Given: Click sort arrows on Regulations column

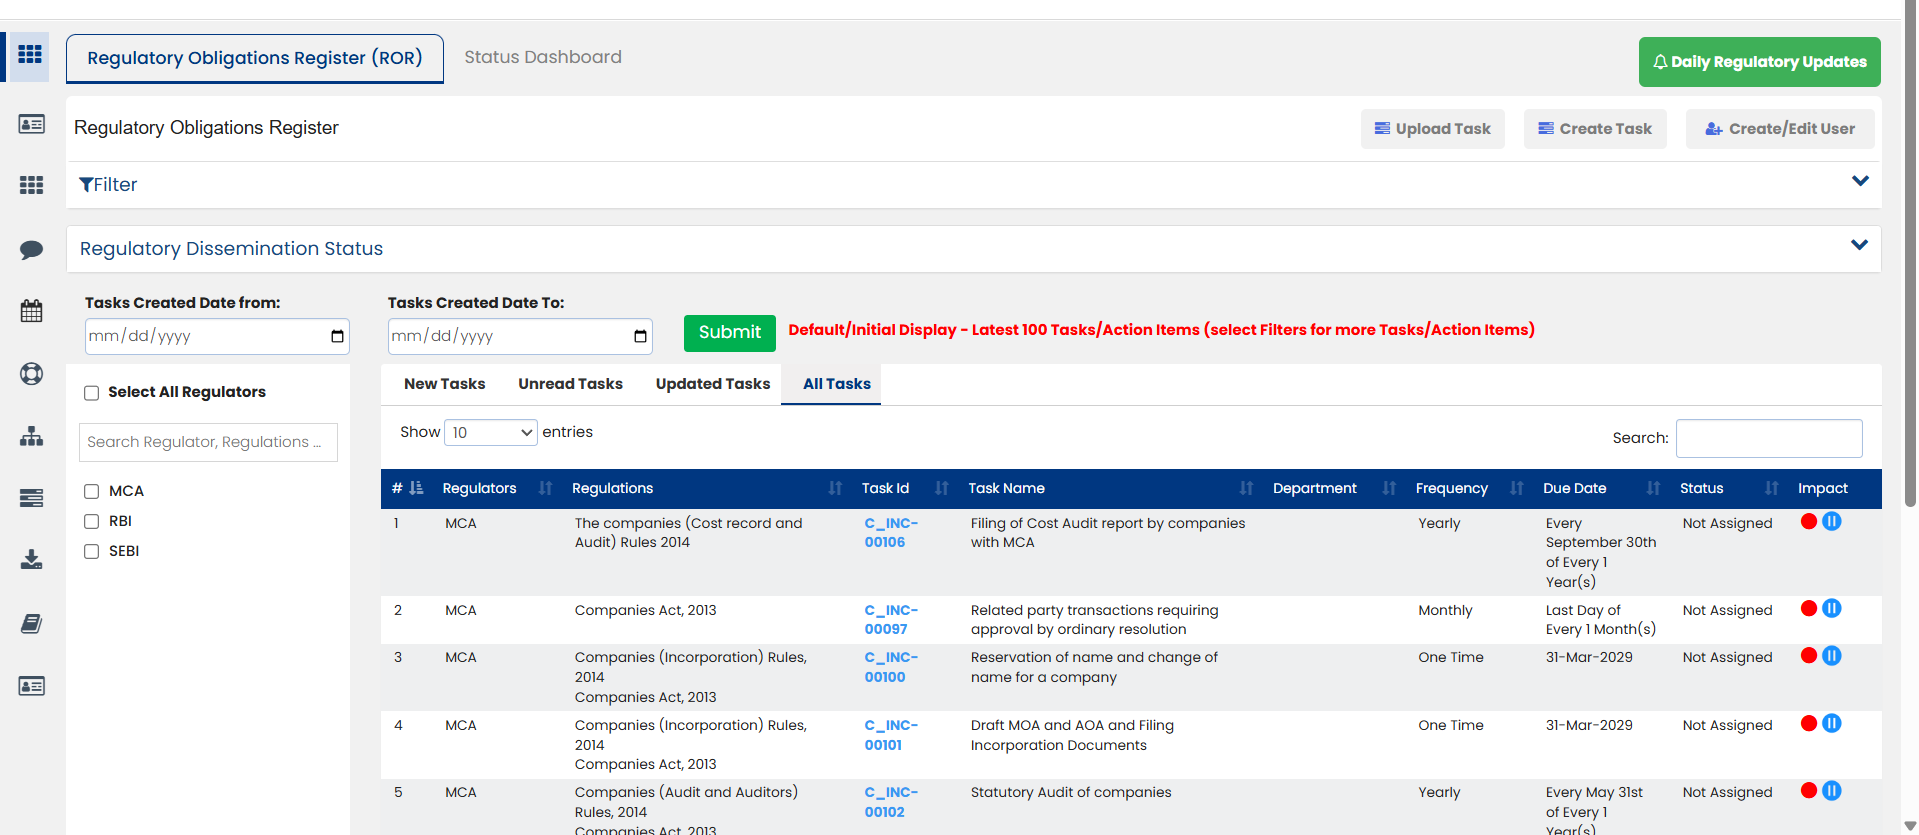Looking at the screenshot, I should pyautogui.click(x=835, y=488).
